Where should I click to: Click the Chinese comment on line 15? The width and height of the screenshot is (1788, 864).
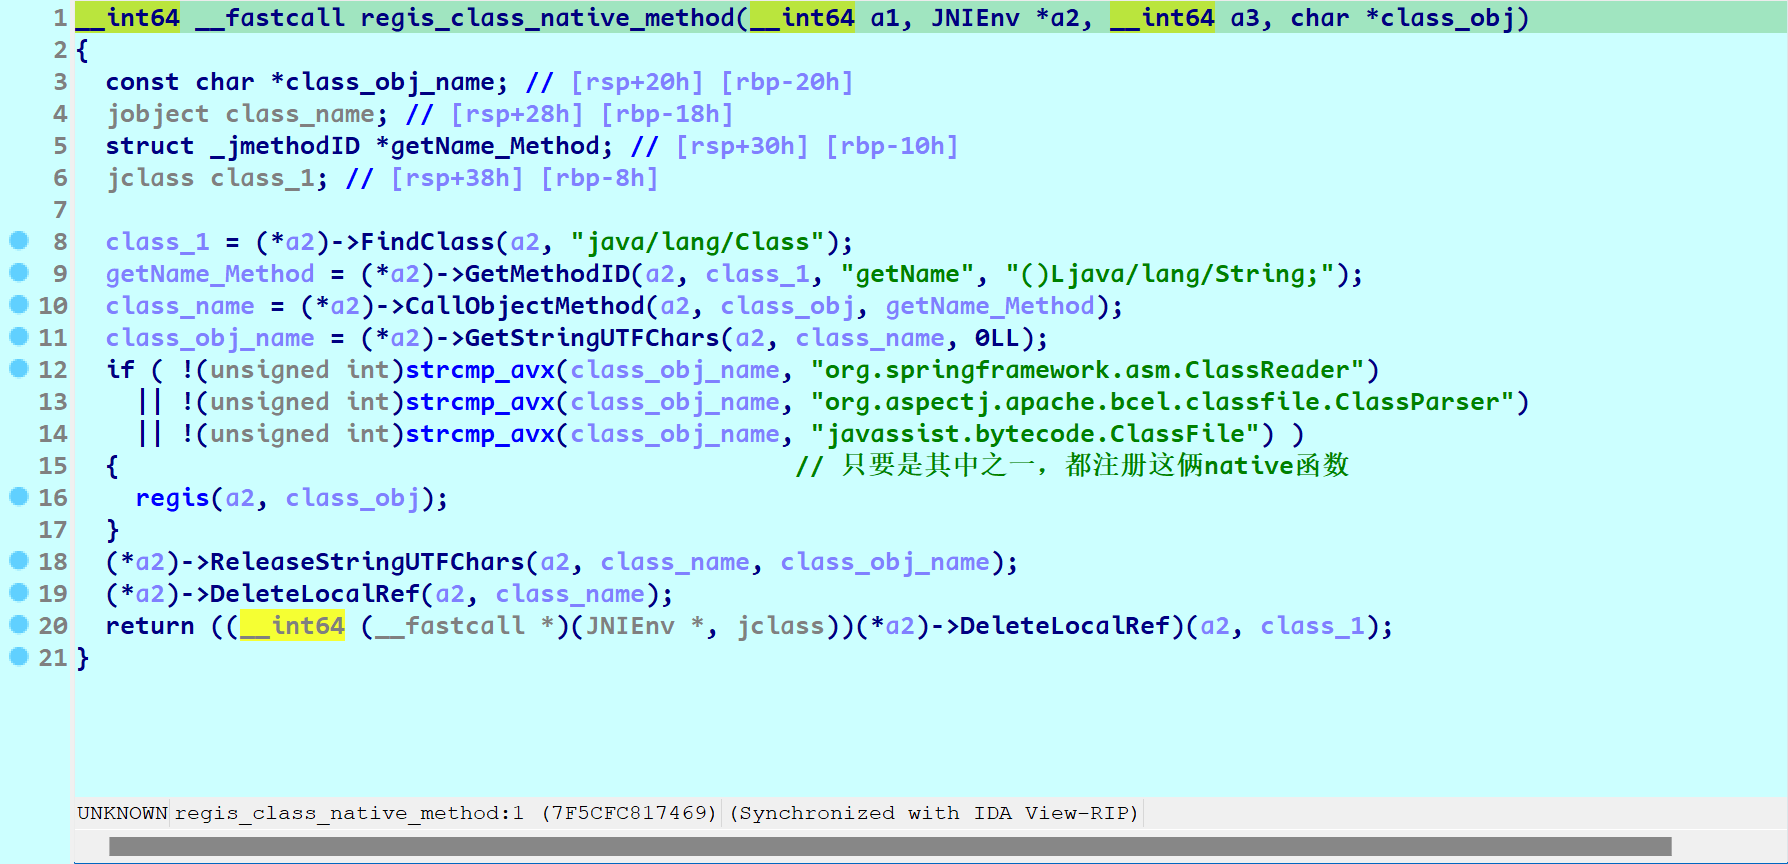tap(1072, 466)
